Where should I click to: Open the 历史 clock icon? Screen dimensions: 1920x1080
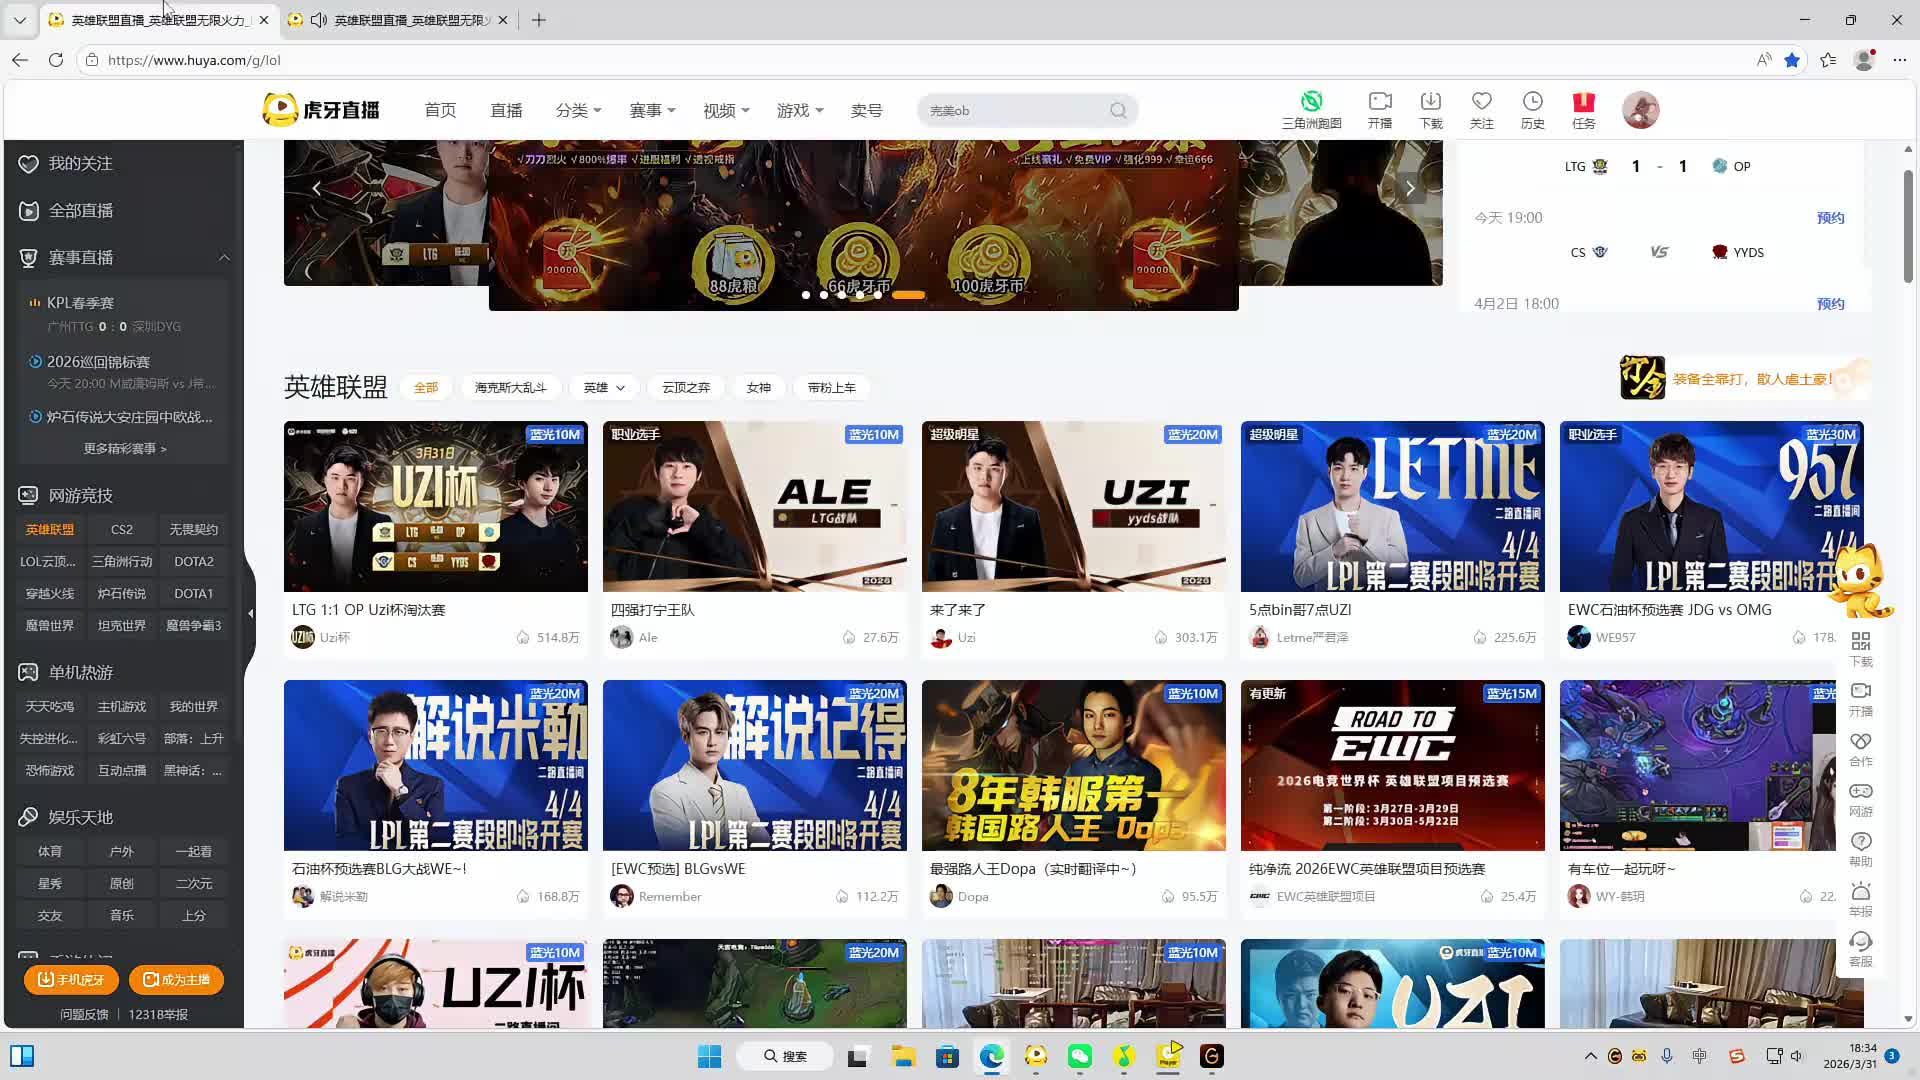pos(1532,102)
